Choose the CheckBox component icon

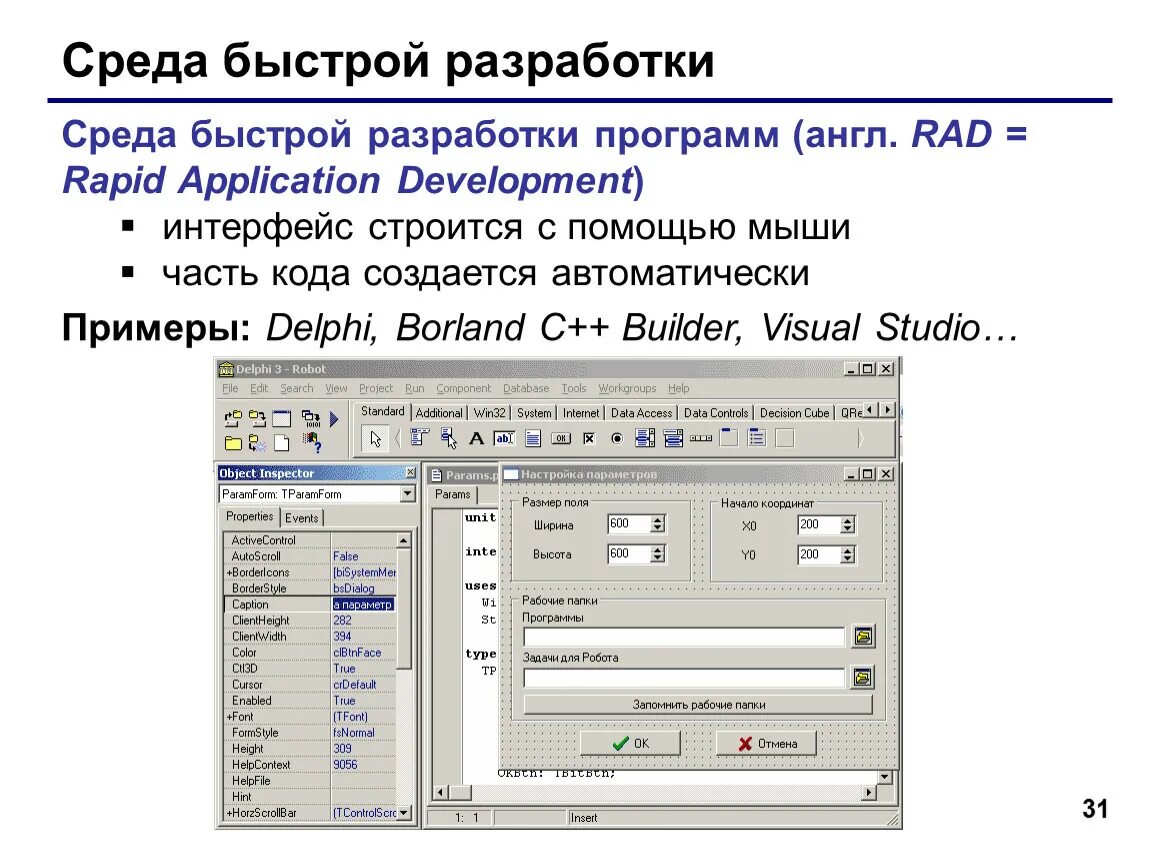[x=589, y=439]
